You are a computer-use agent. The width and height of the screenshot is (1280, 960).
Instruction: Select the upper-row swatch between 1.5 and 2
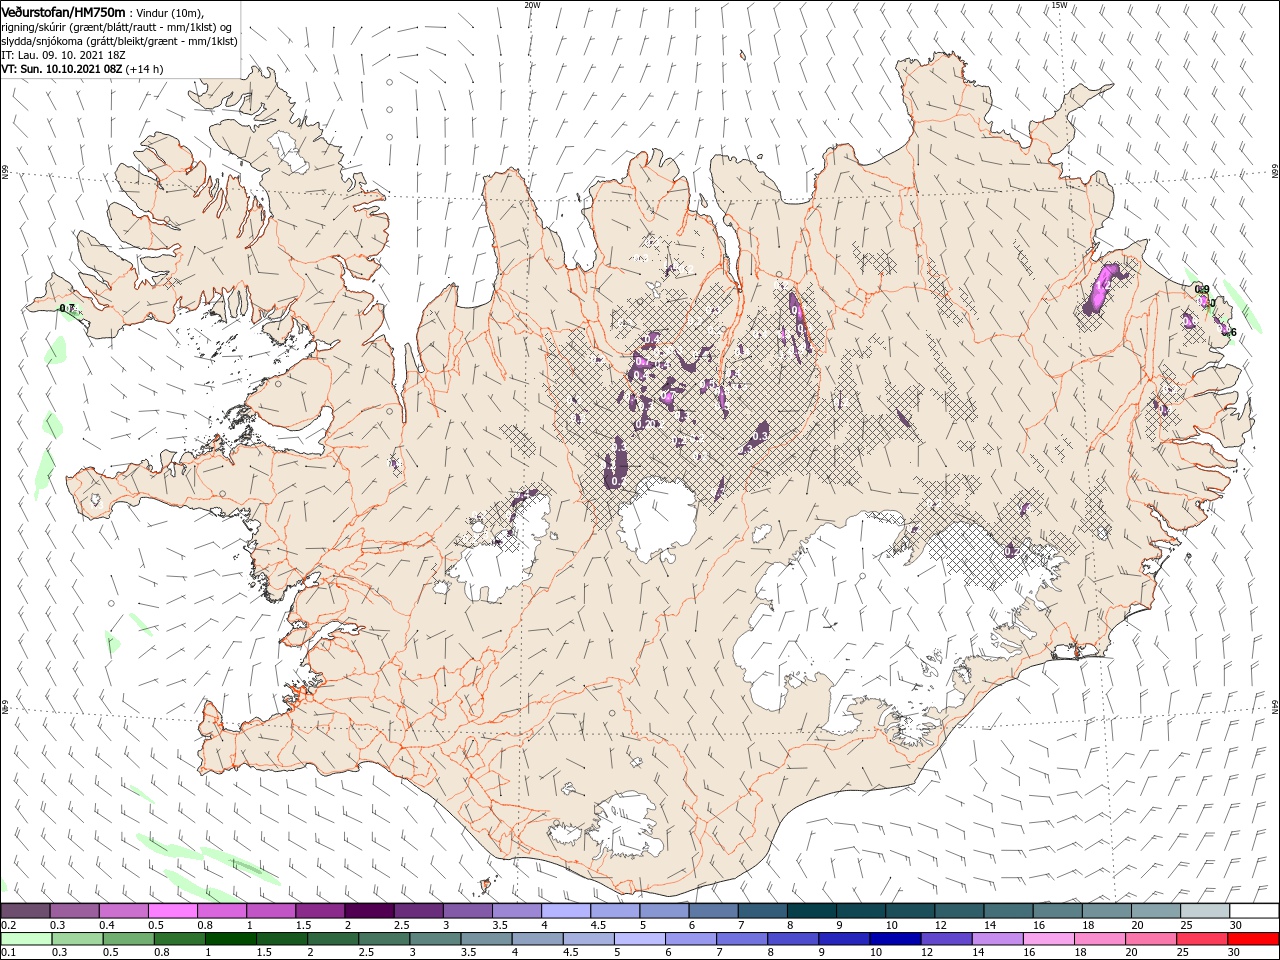pyautogui.click(x=319, y=911)
